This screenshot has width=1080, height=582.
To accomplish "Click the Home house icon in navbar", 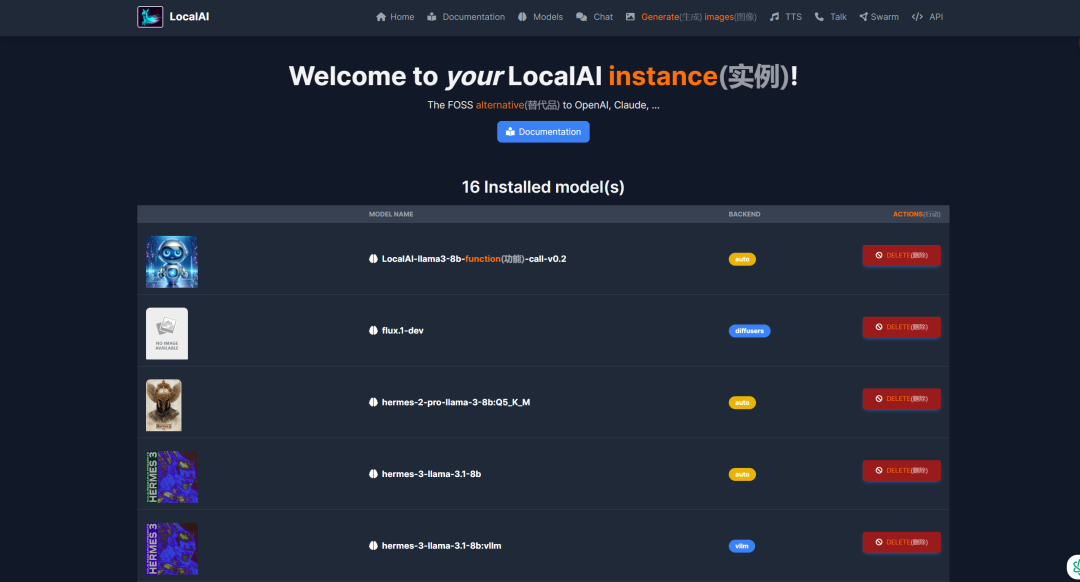I will (380, 16).
